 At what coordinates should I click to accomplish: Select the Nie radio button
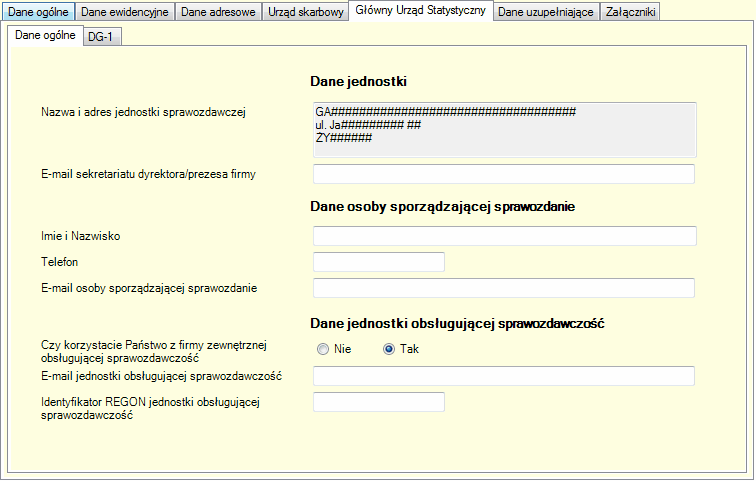point(323,349)
